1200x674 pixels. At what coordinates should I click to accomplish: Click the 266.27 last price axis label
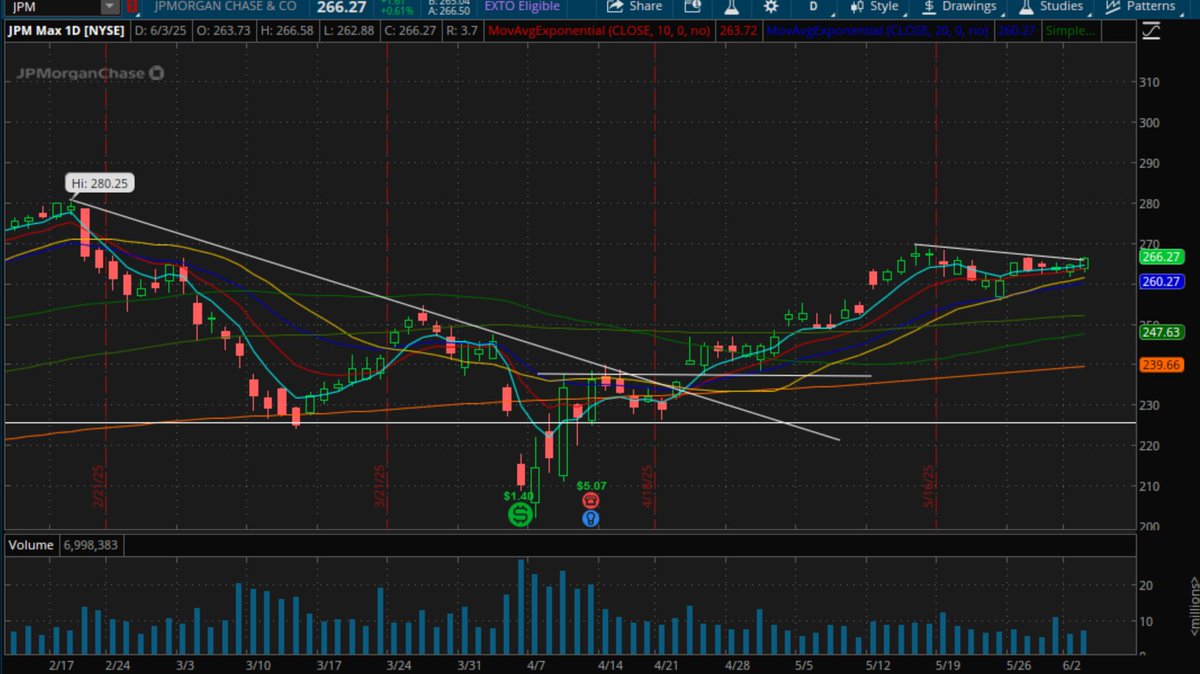coord(1160,256)
